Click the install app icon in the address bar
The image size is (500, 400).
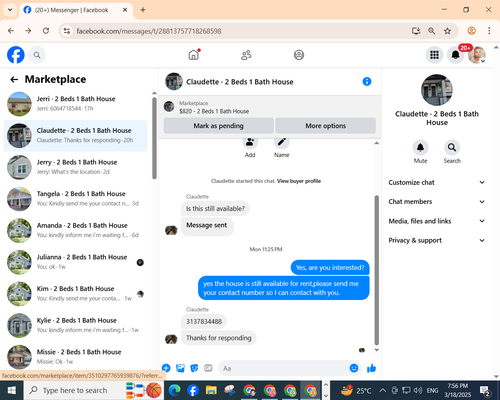(x=416, y=31)
